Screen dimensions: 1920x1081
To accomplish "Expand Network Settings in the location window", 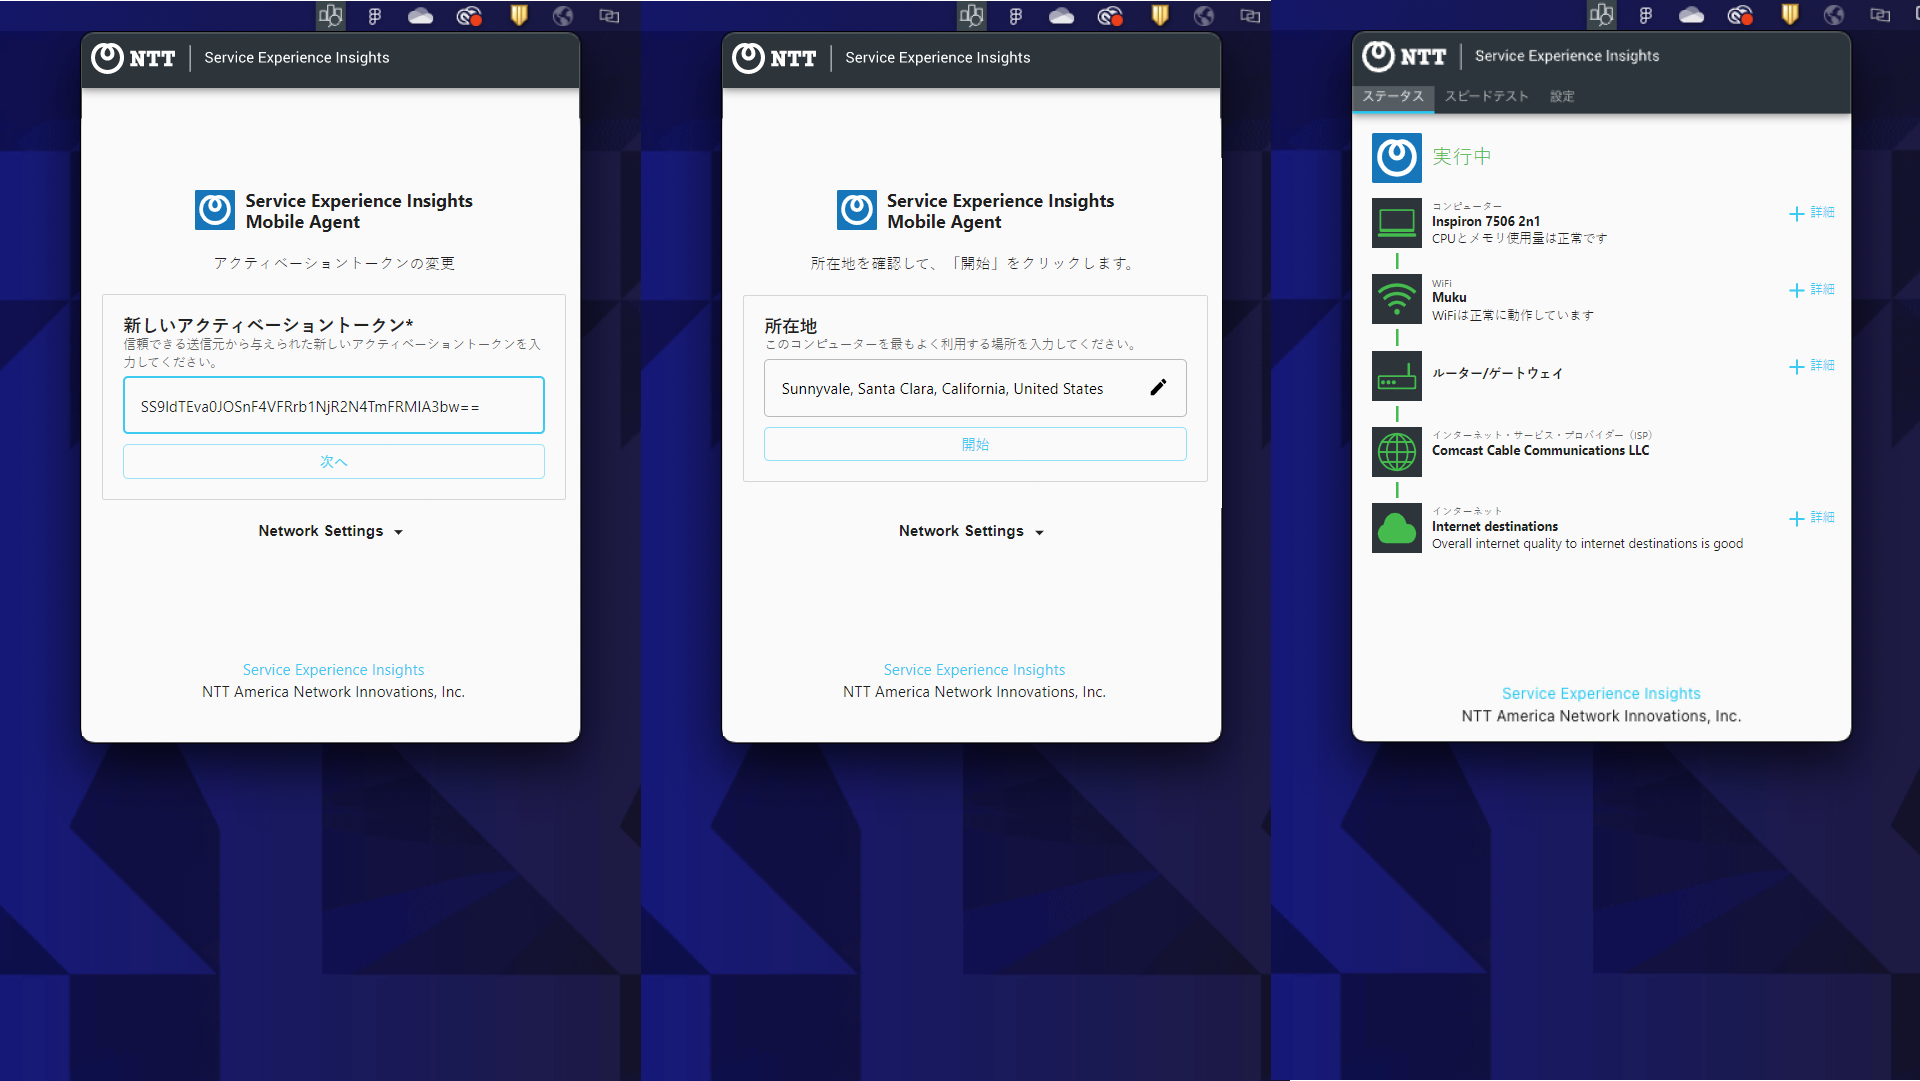I will (971, 531).
